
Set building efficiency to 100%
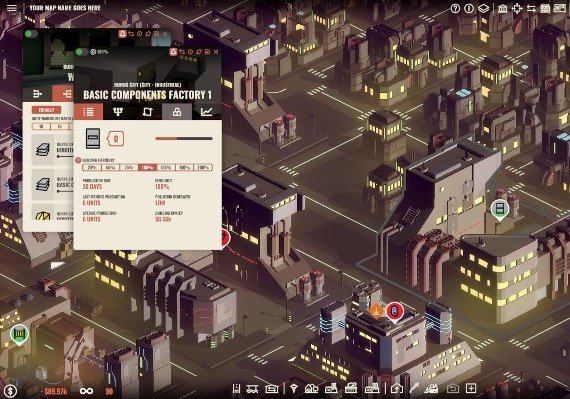(x=148, y=168)
